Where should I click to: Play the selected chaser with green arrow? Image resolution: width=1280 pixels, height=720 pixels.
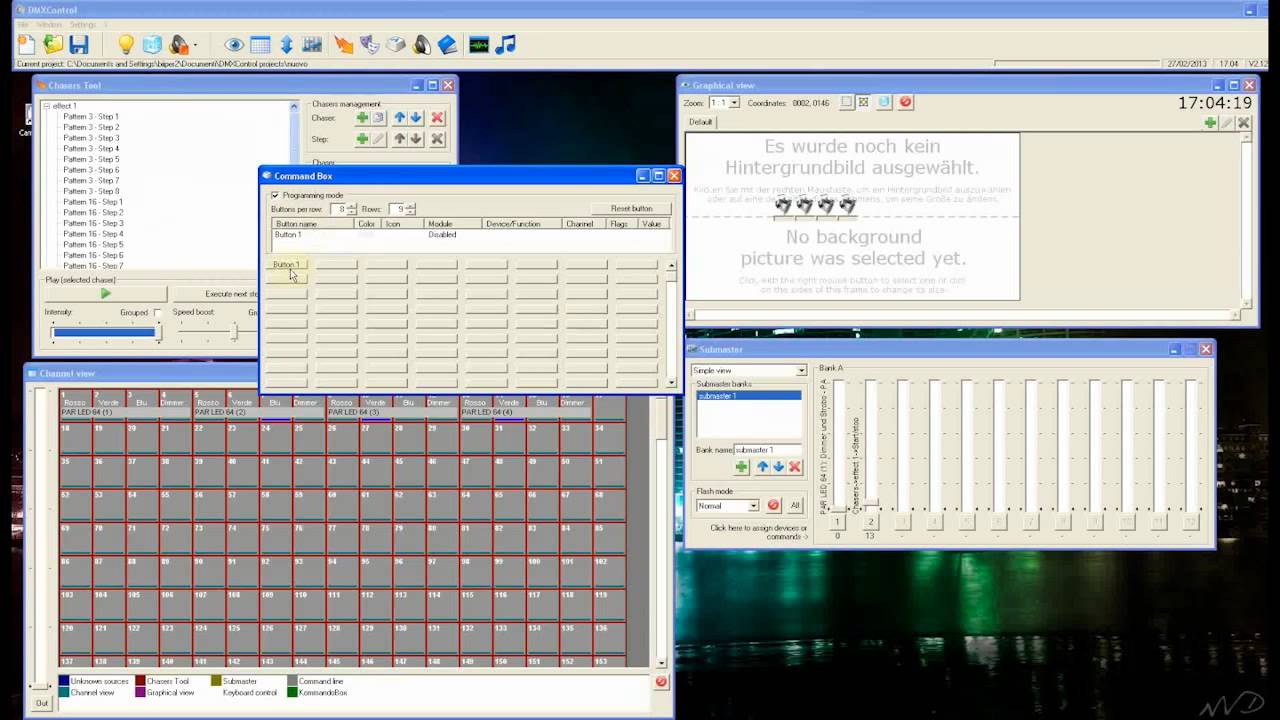point(106,294)
